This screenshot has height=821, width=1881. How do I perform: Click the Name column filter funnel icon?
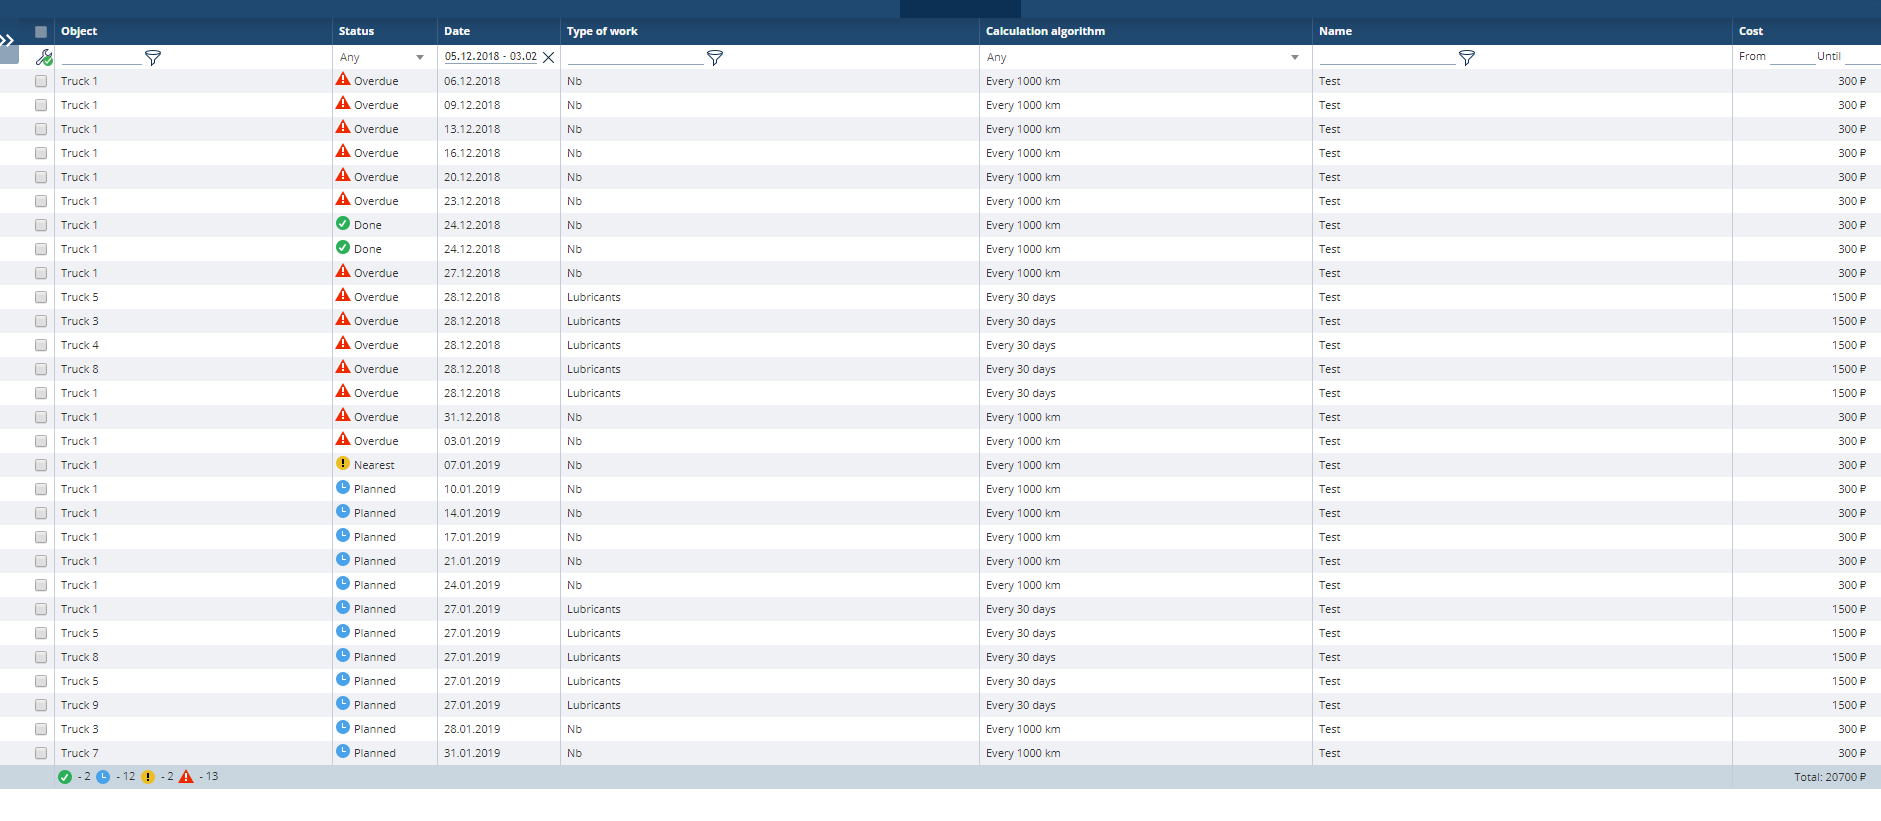click(x=1467, y=58)
